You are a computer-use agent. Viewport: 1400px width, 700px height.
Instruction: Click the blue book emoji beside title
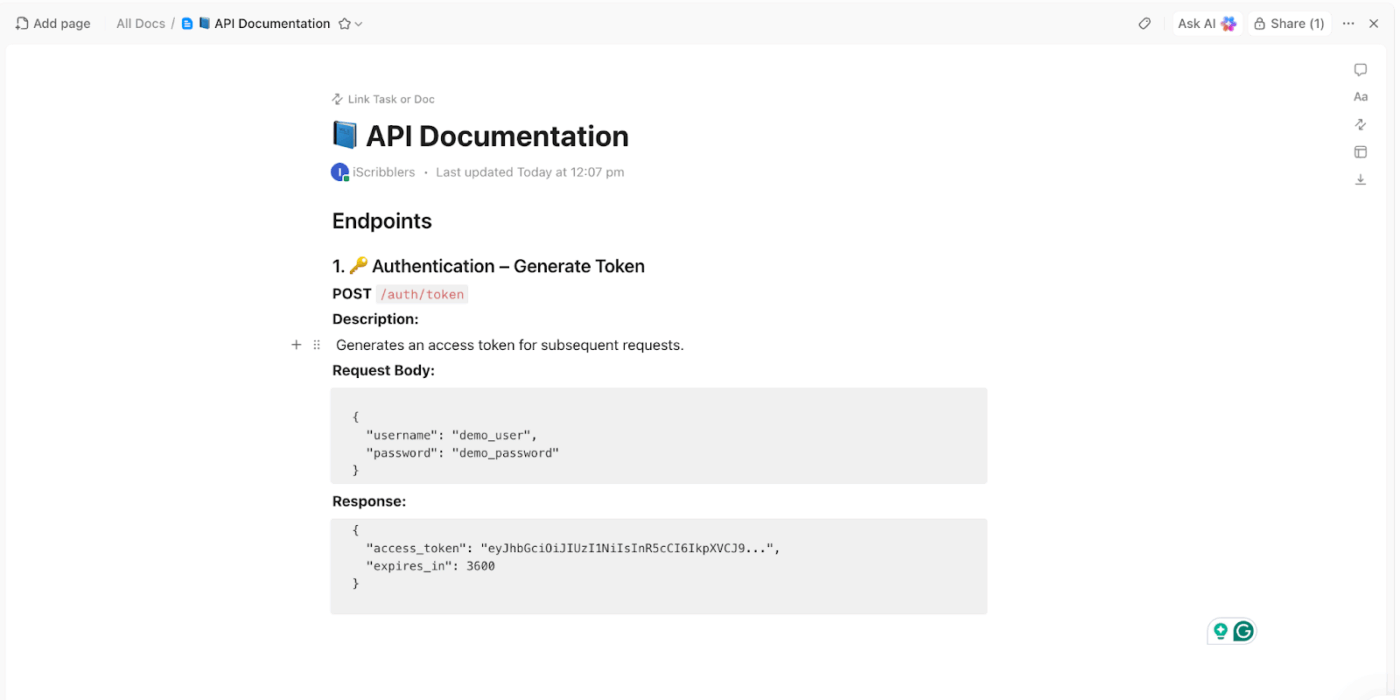coord(344,135)
